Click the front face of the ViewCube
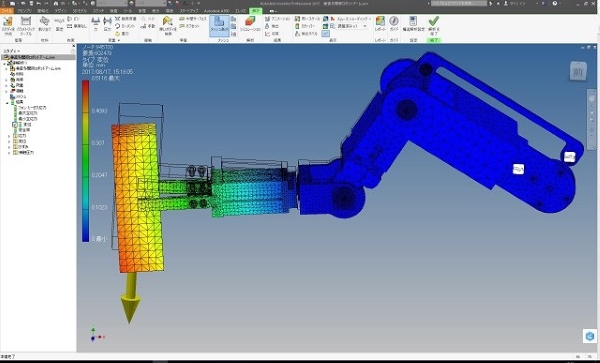The width and height of the screenshot is (600, 363). 577,72
